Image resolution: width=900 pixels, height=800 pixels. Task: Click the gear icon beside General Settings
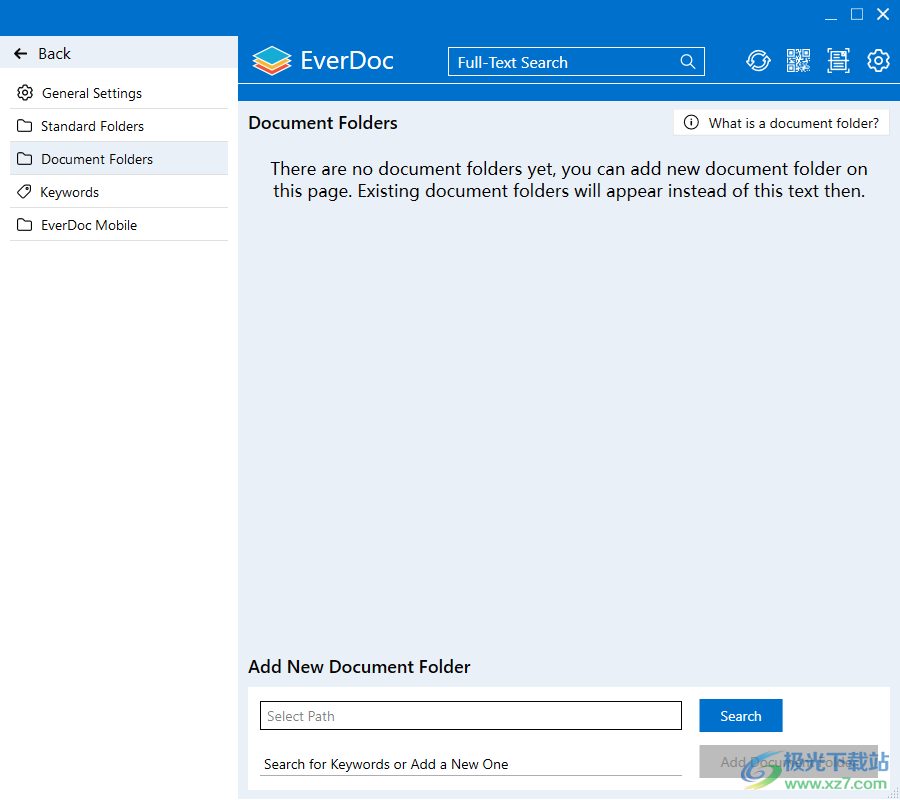pos(25,92)
